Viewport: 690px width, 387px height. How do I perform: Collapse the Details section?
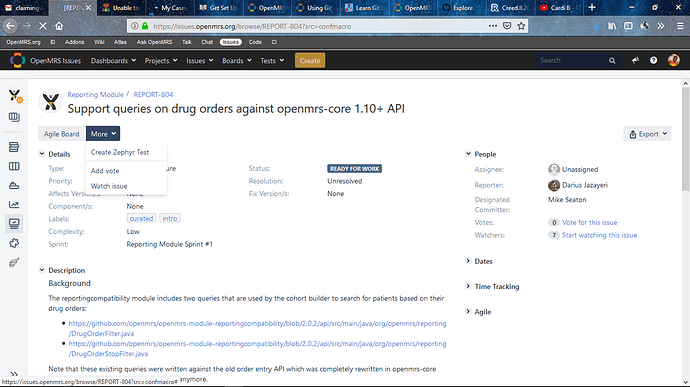click(42, 154)
